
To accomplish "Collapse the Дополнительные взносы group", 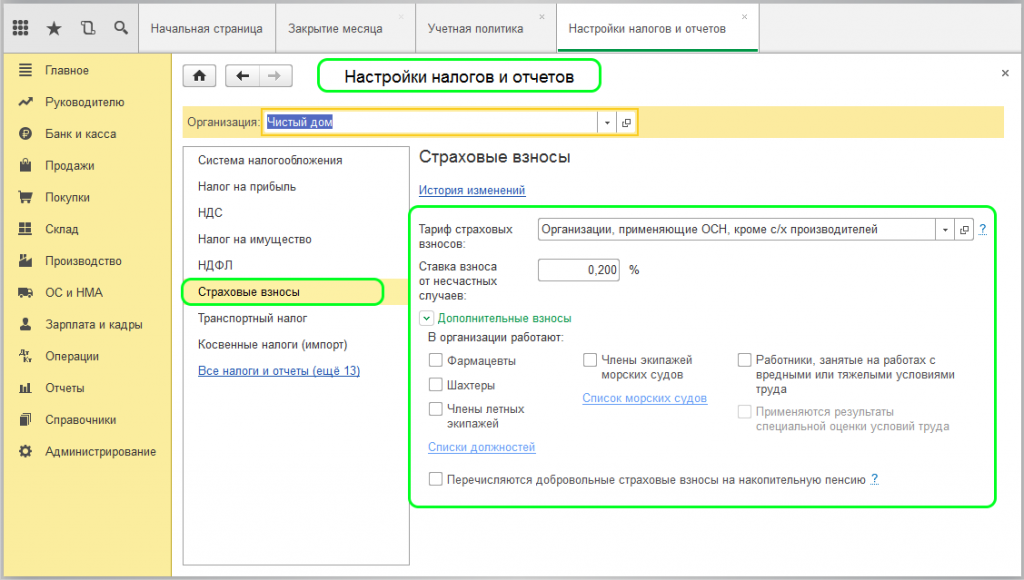I will pos(426,318).
